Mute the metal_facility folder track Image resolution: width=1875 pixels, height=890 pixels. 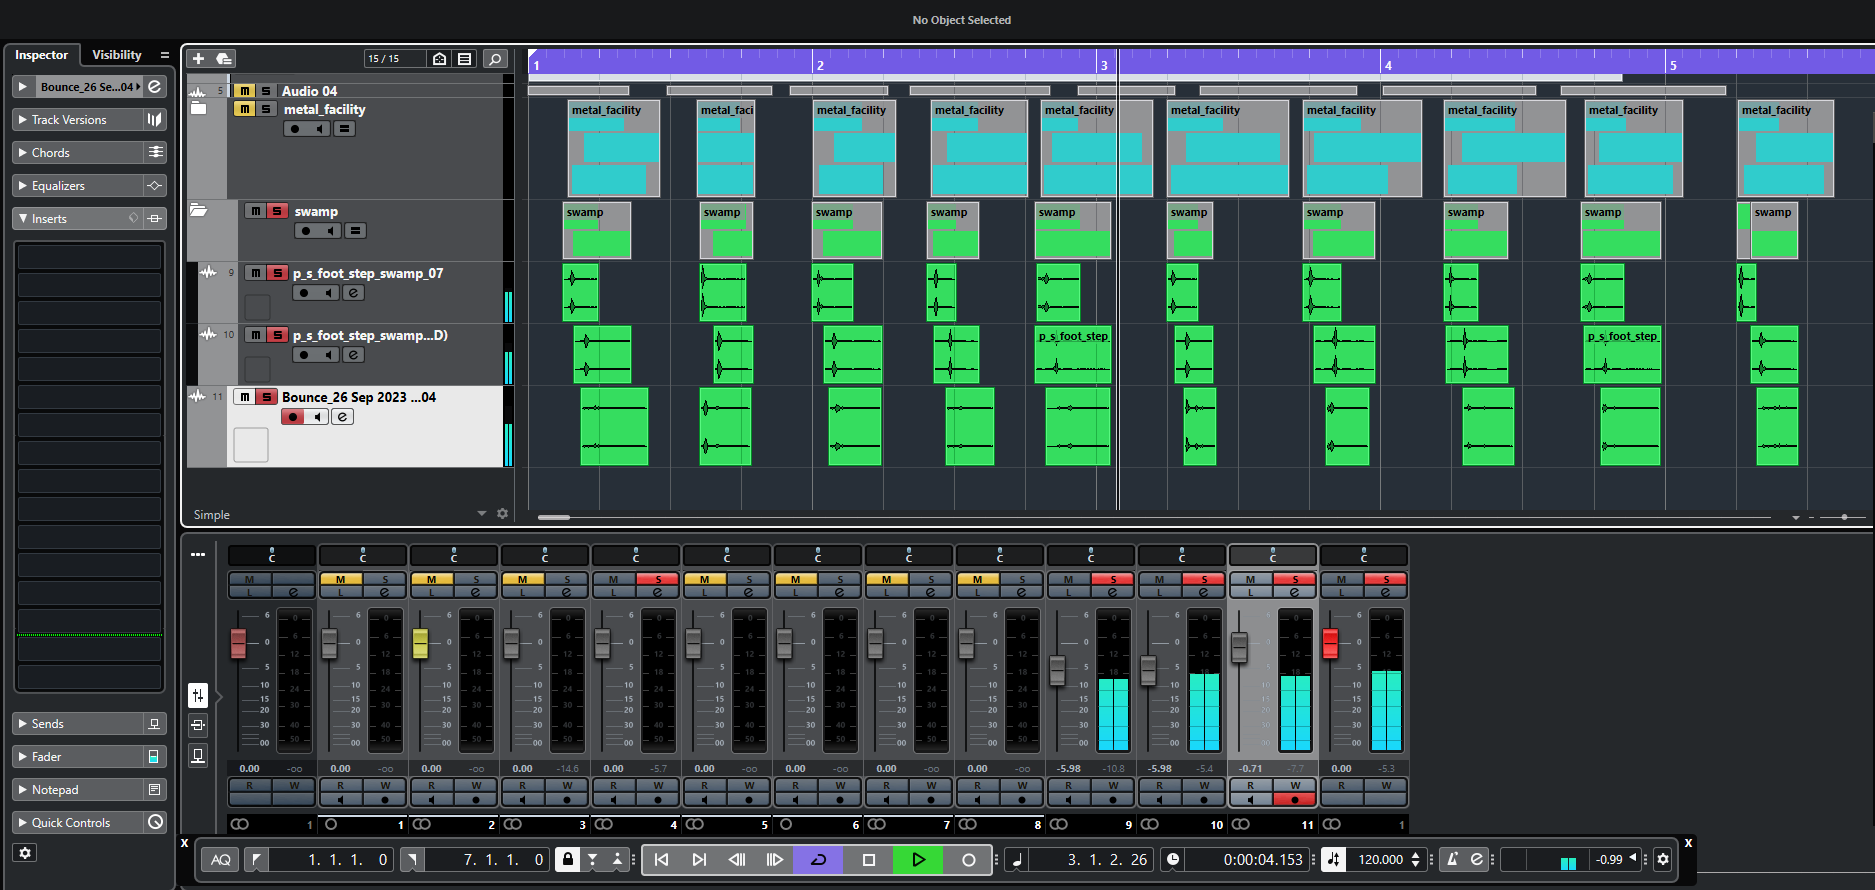click(x=244, y=109)
